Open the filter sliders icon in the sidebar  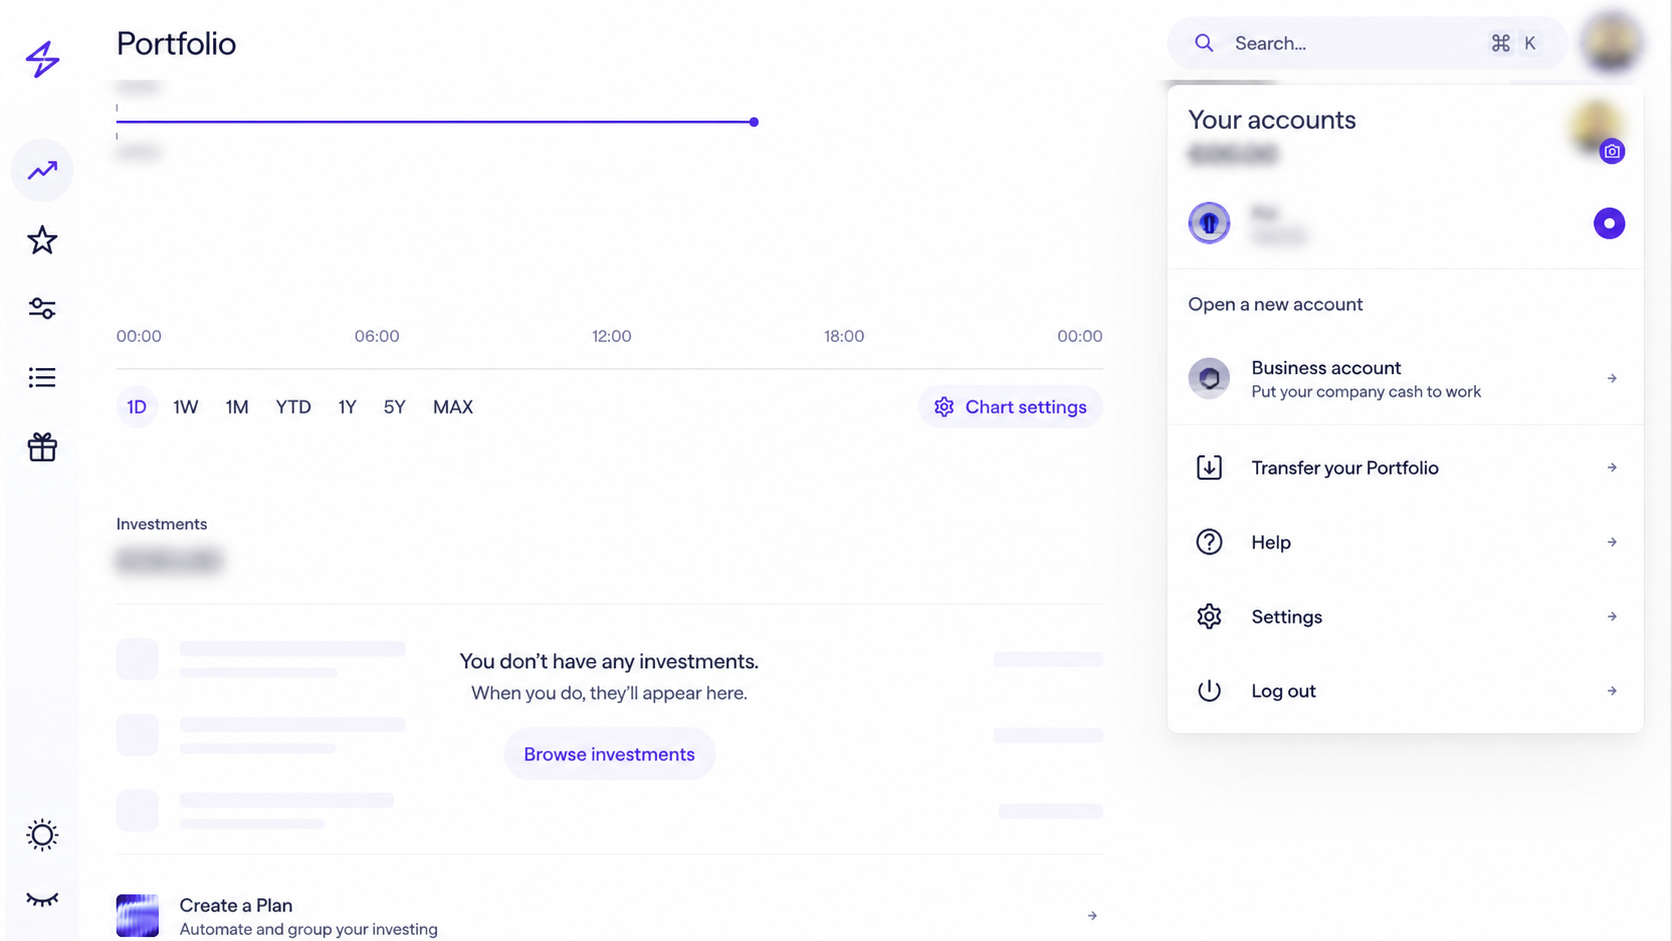(42, 308)
